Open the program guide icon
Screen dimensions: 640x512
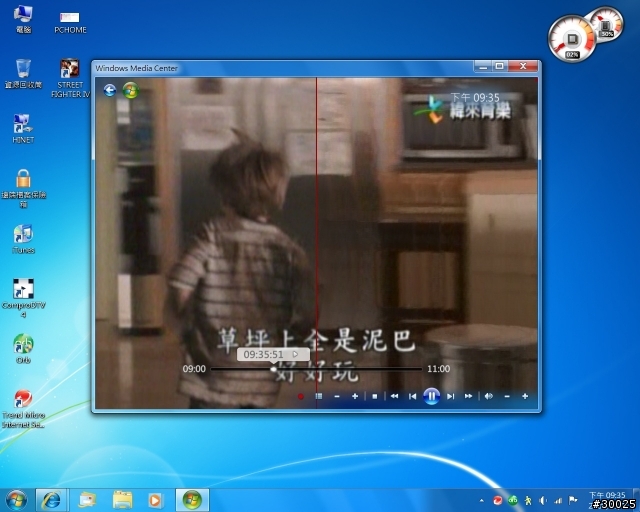319,396
